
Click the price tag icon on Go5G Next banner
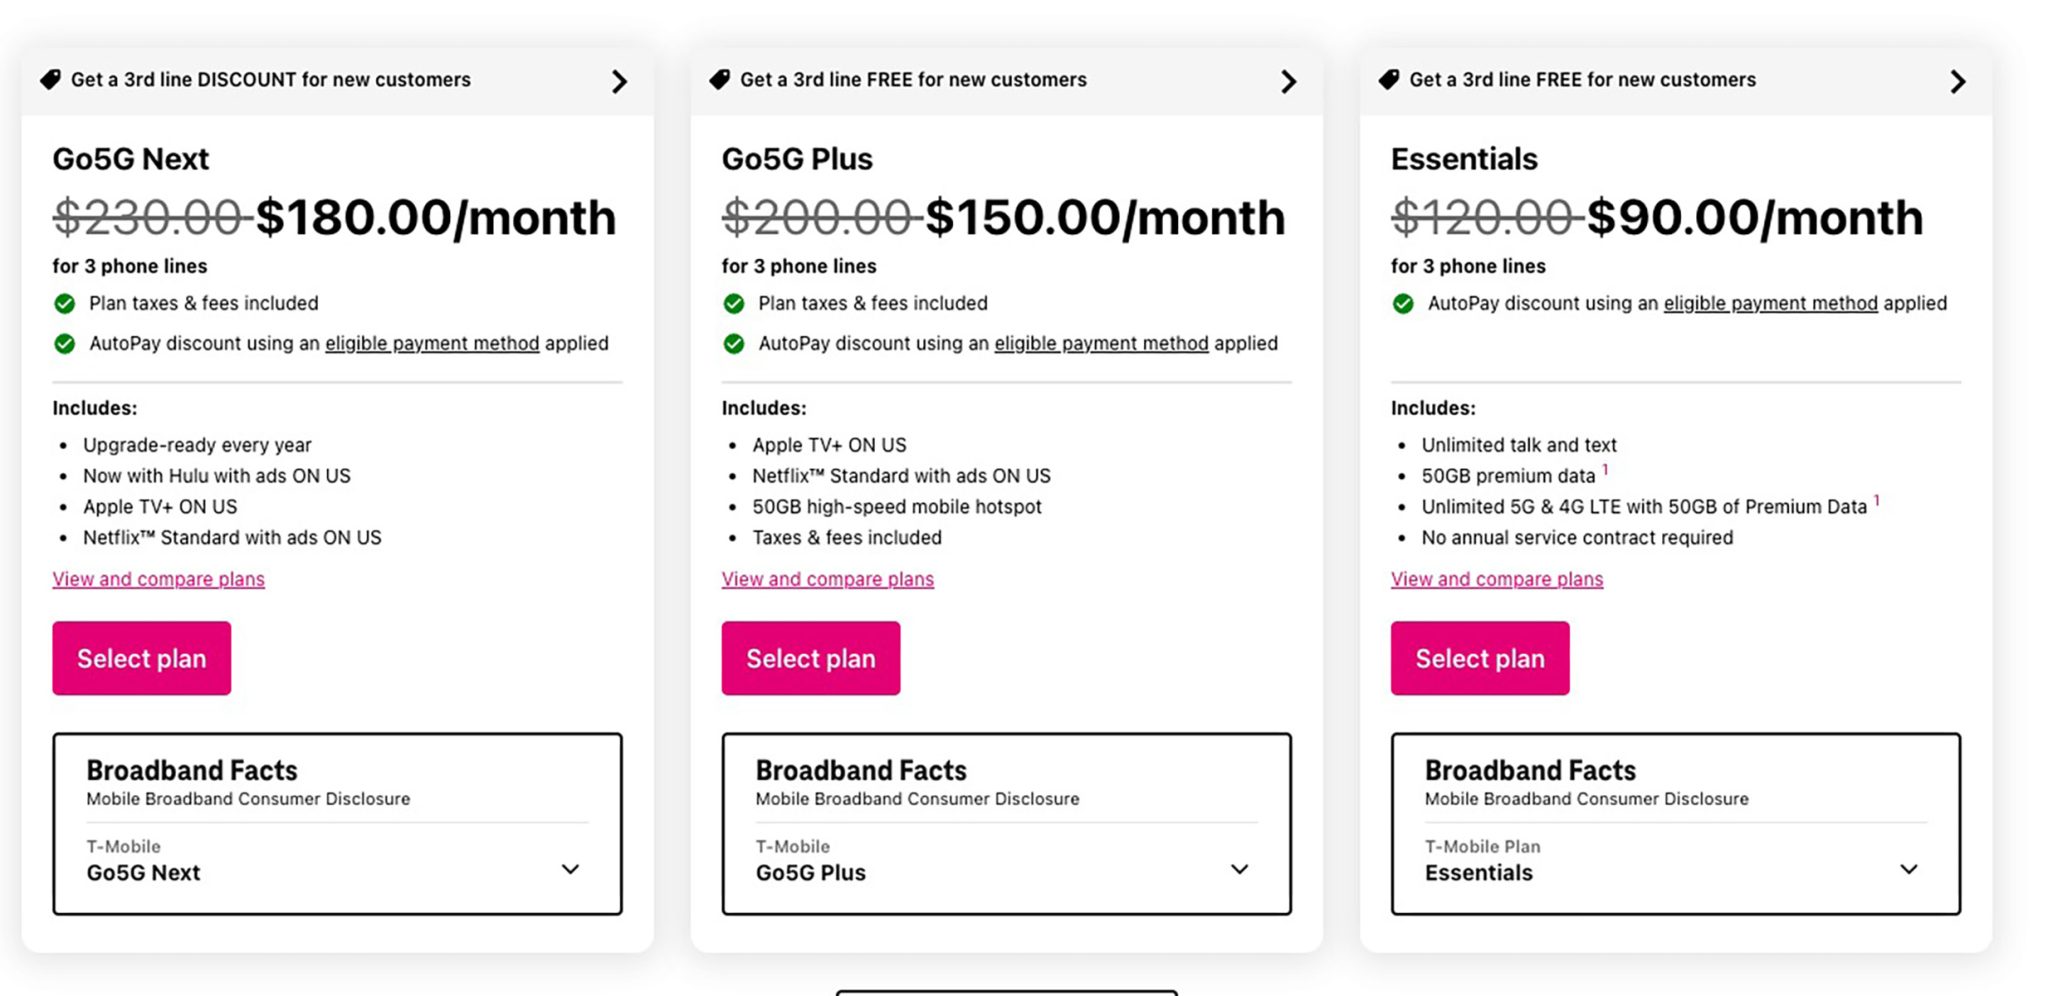[x=50, y=80]
